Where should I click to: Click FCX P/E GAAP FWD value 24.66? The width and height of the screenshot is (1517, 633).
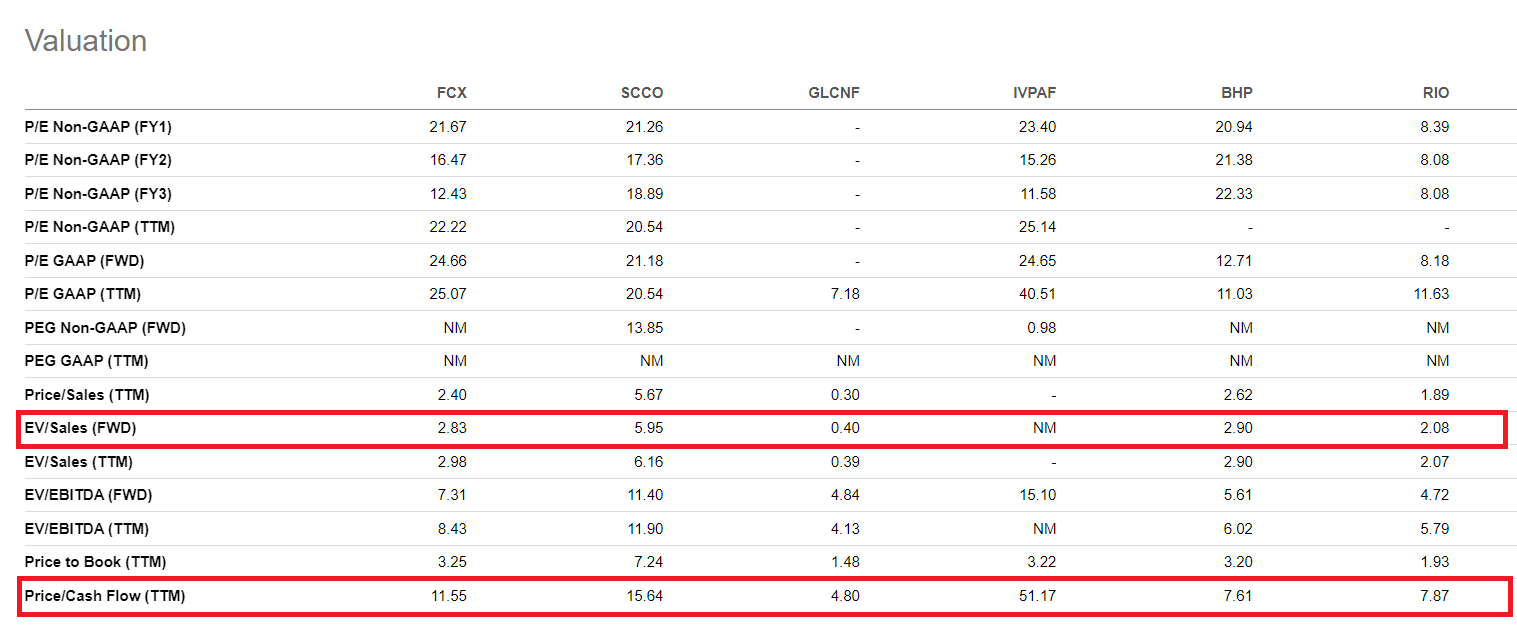pyautogui.click(x=449, y=261)
